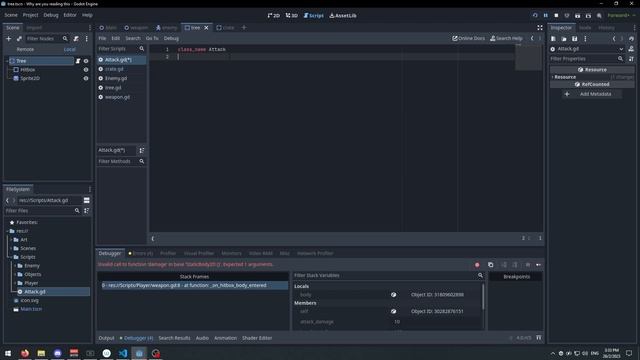This screenshot has width=640, height=360.
Task: Switch to the Inspector Node tab
Action: point(585,28)
